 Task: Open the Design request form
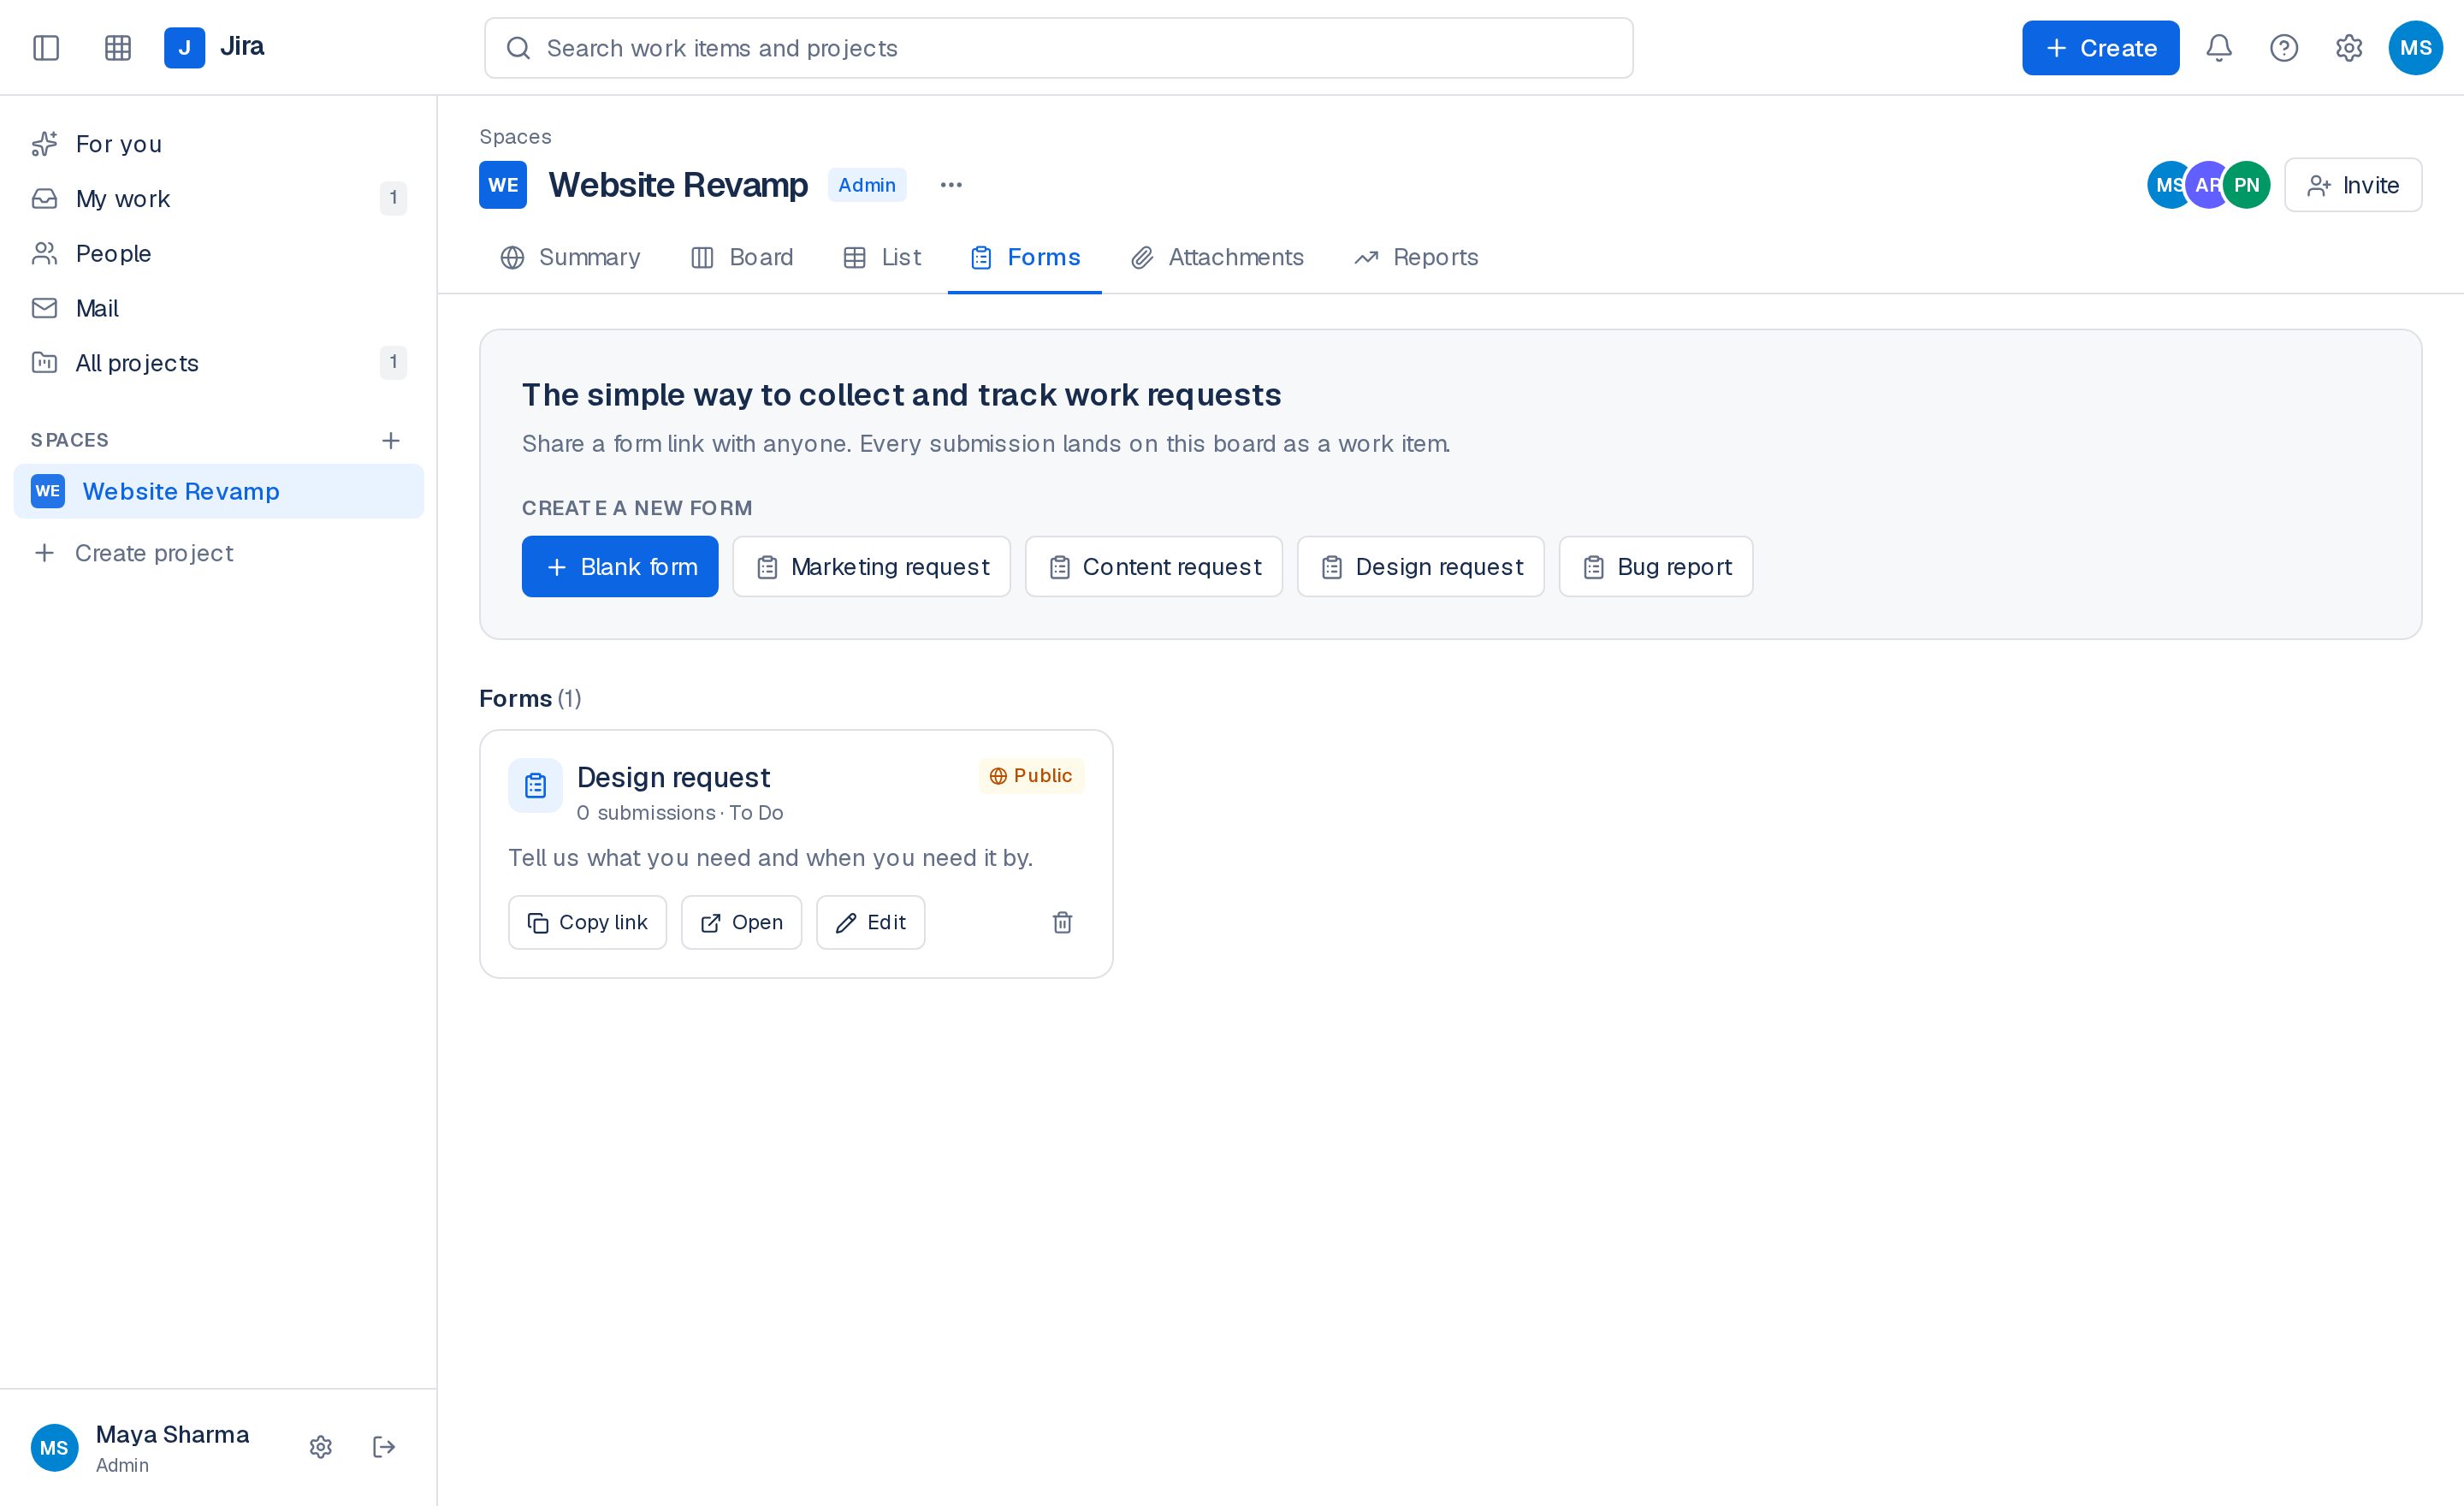pos(741,922)
